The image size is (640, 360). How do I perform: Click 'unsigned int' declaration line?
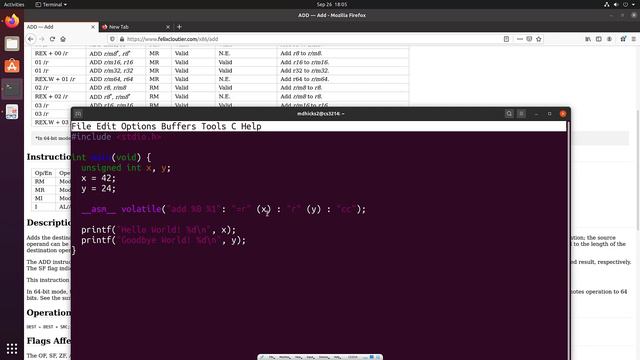126,168
